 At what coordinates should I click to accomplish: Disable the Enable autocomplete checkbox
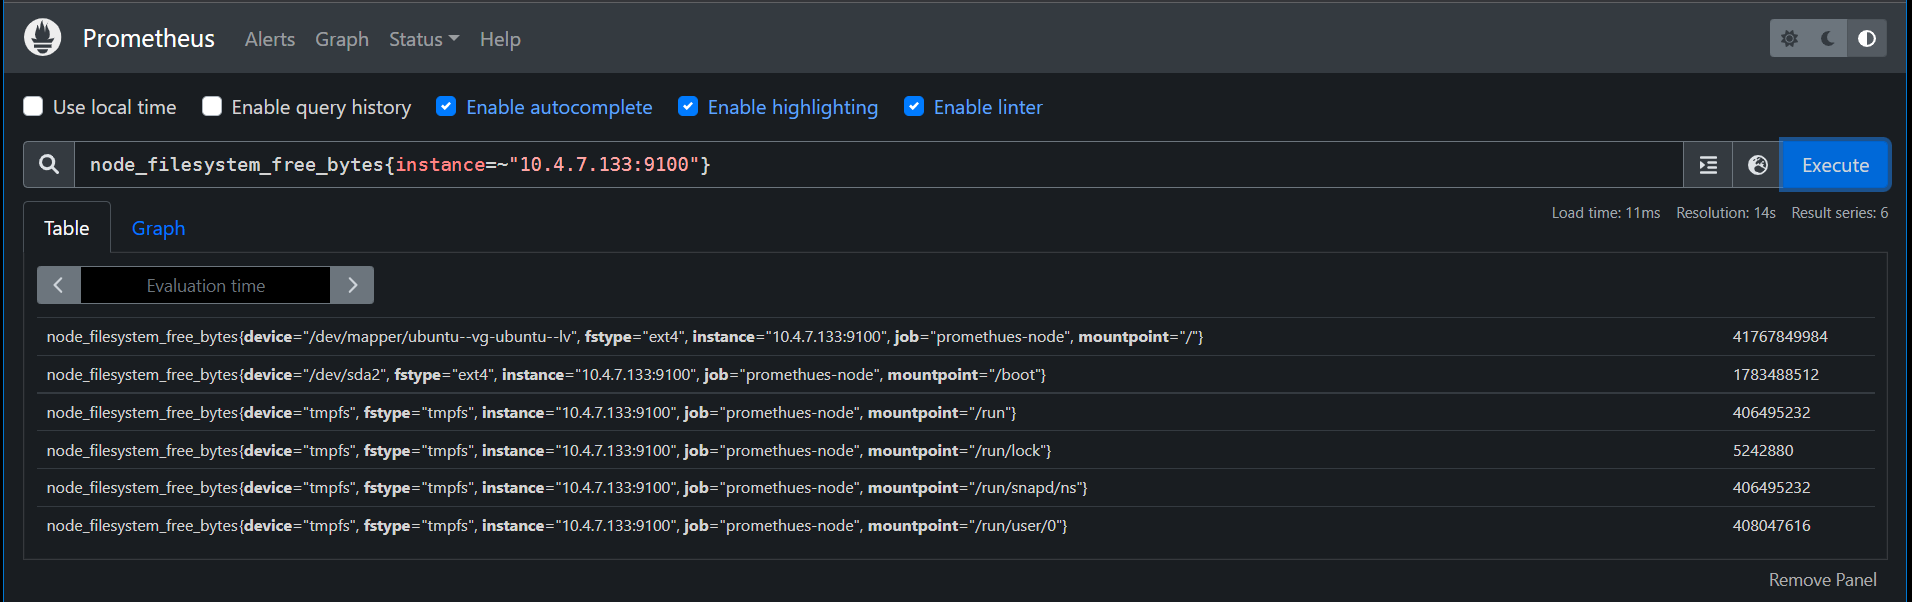446,106
